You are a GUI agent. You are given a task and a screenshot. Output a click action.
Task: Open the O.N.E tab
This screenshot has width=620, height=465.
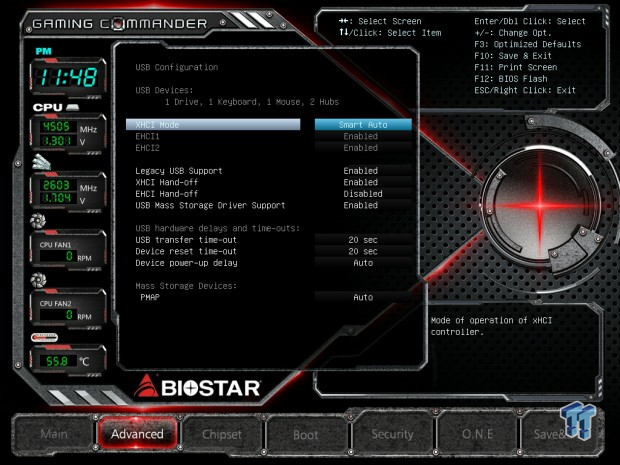click(477, 434)
